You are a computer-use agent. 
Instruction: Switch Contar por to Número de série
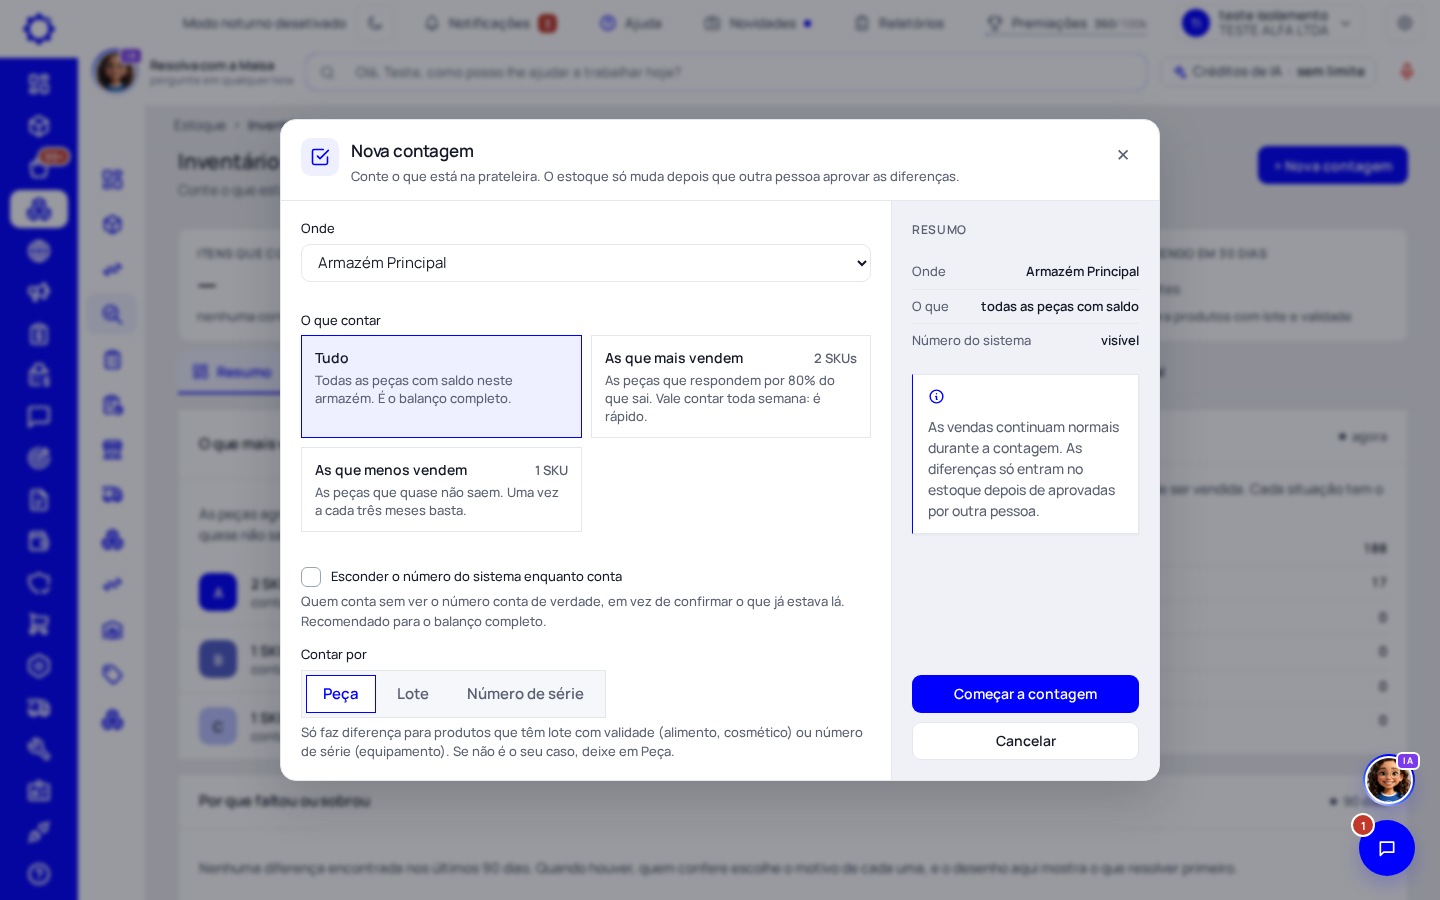tap(525, 694)
